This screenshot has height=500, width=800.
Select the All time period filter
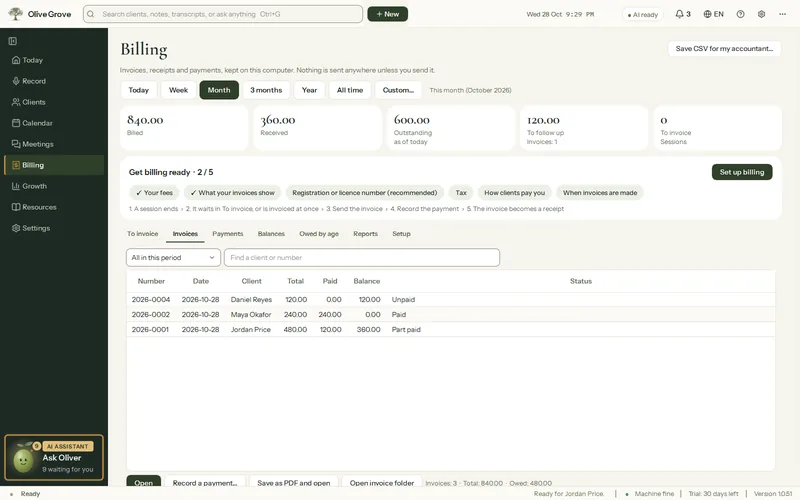point(350,90)
